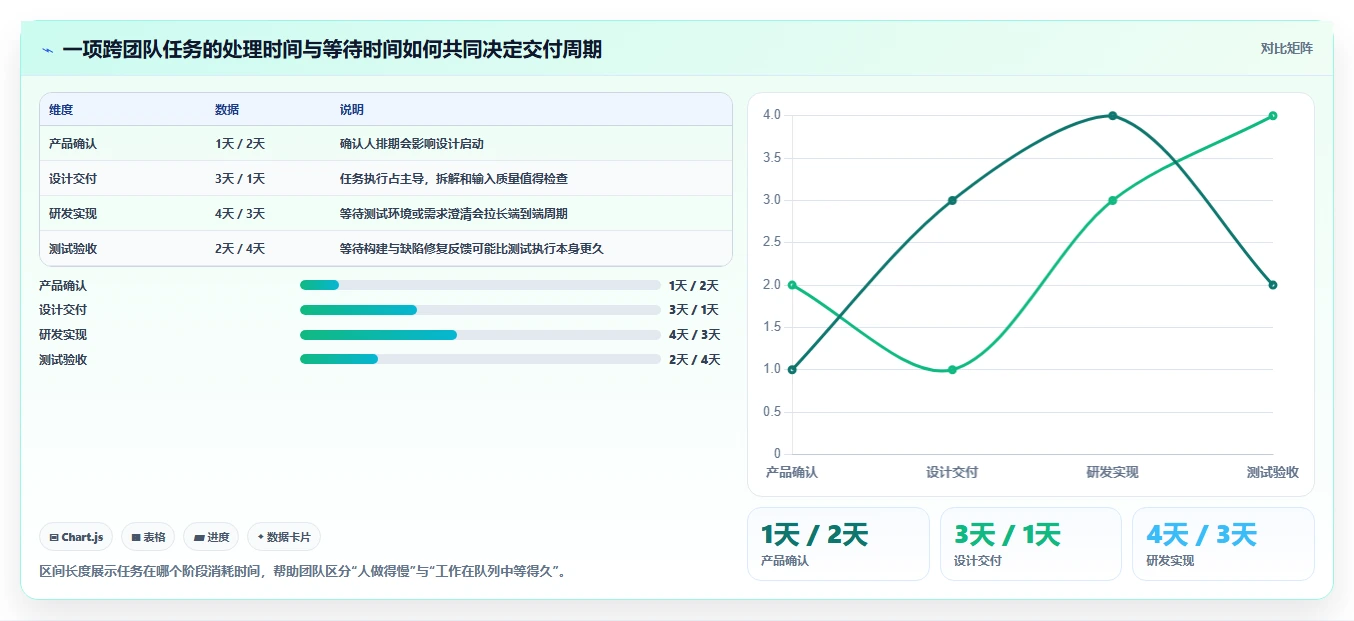Screen dimensions: 1354x621
Task: Select the Chart.js tag chip
Action: [77, 537]
